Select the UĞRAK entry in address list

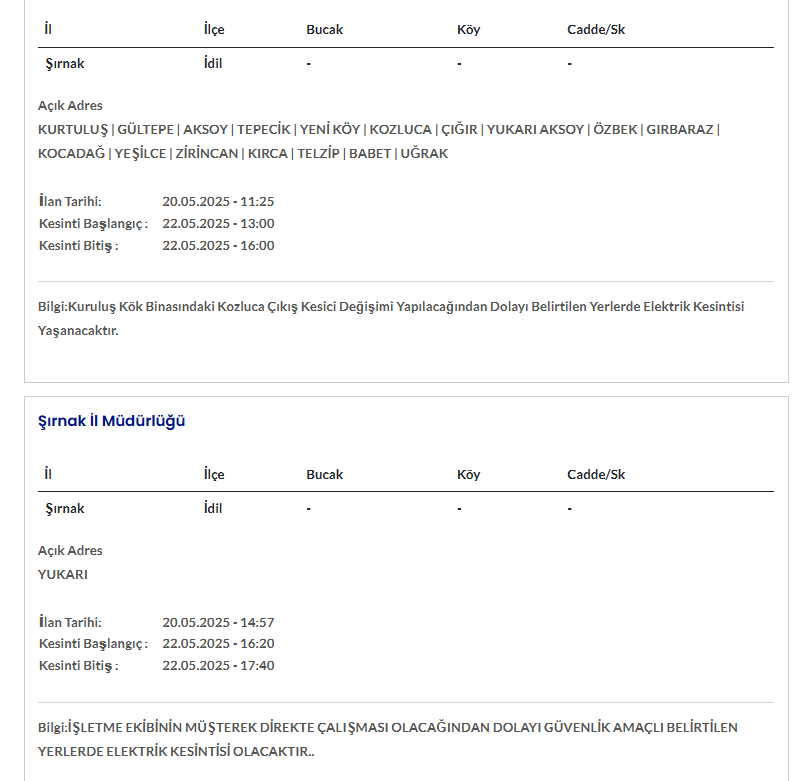[424, 153]
